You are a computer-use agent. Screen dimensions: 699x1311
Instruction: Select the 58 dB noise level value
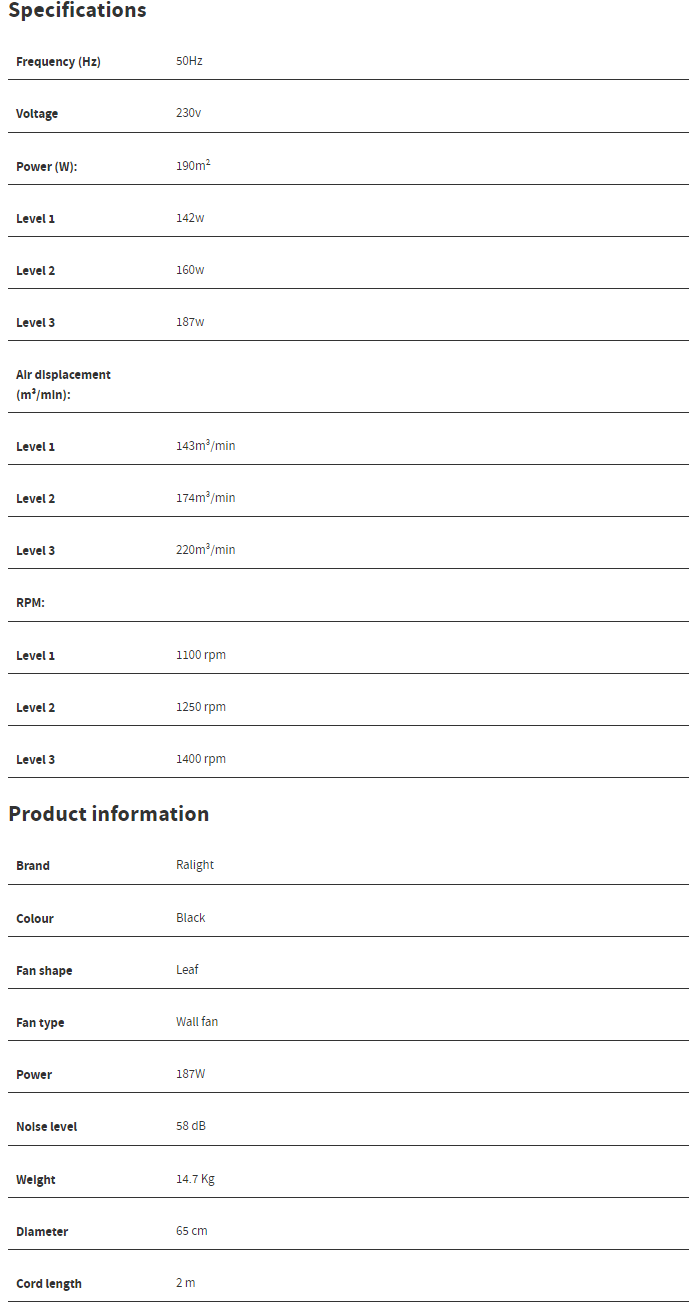[x=191, y=1125]
